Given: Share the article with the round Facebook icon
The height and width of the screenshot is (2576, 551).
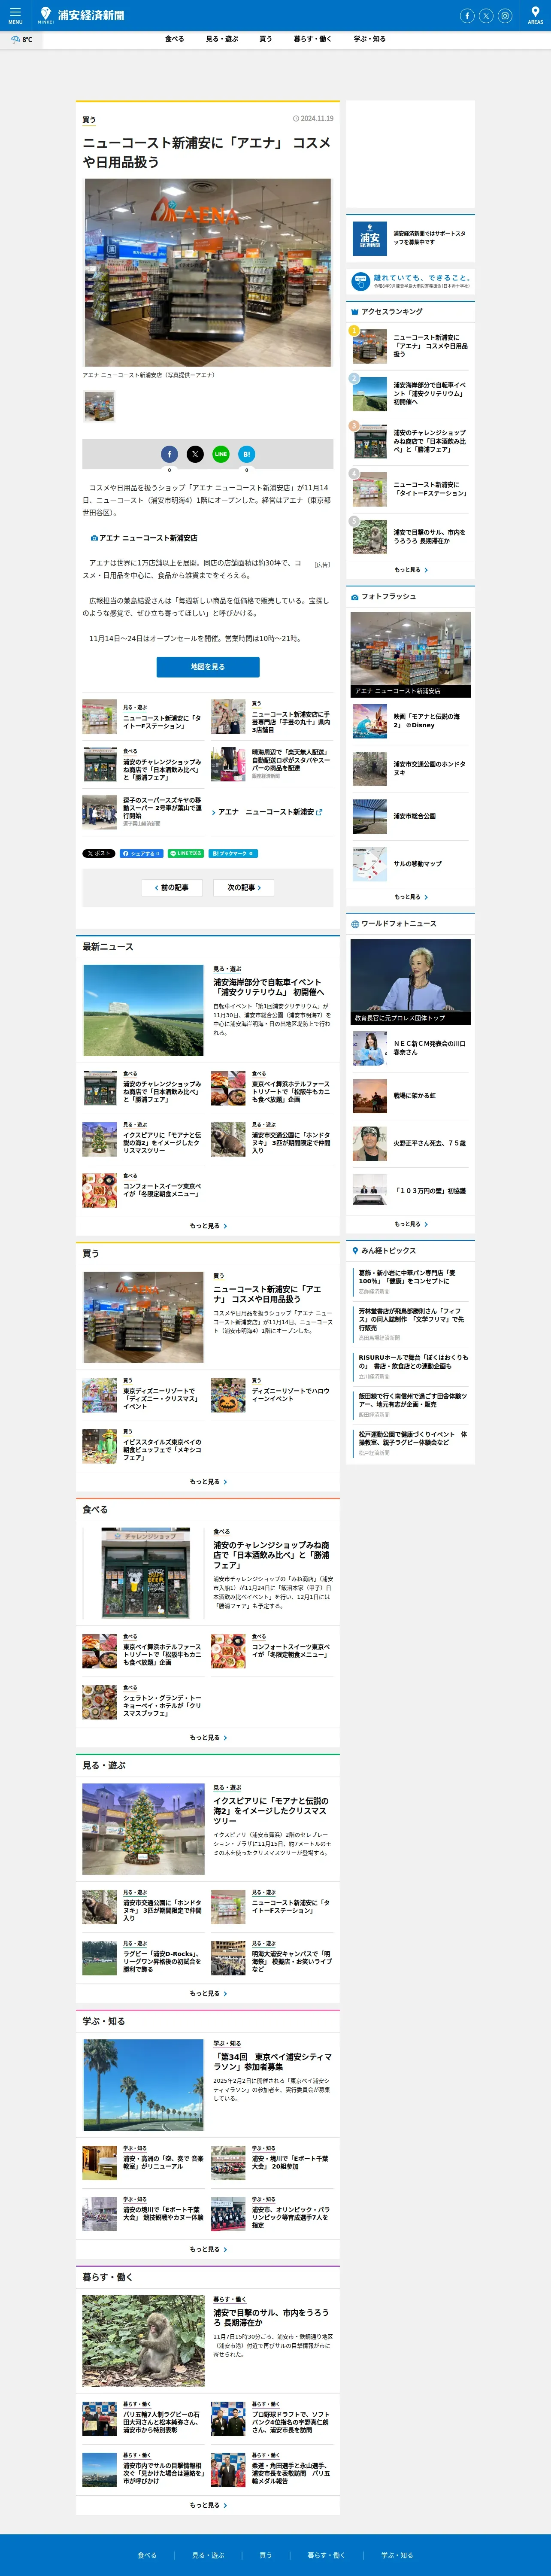Looking at the screenshot, I should [169, 454].
